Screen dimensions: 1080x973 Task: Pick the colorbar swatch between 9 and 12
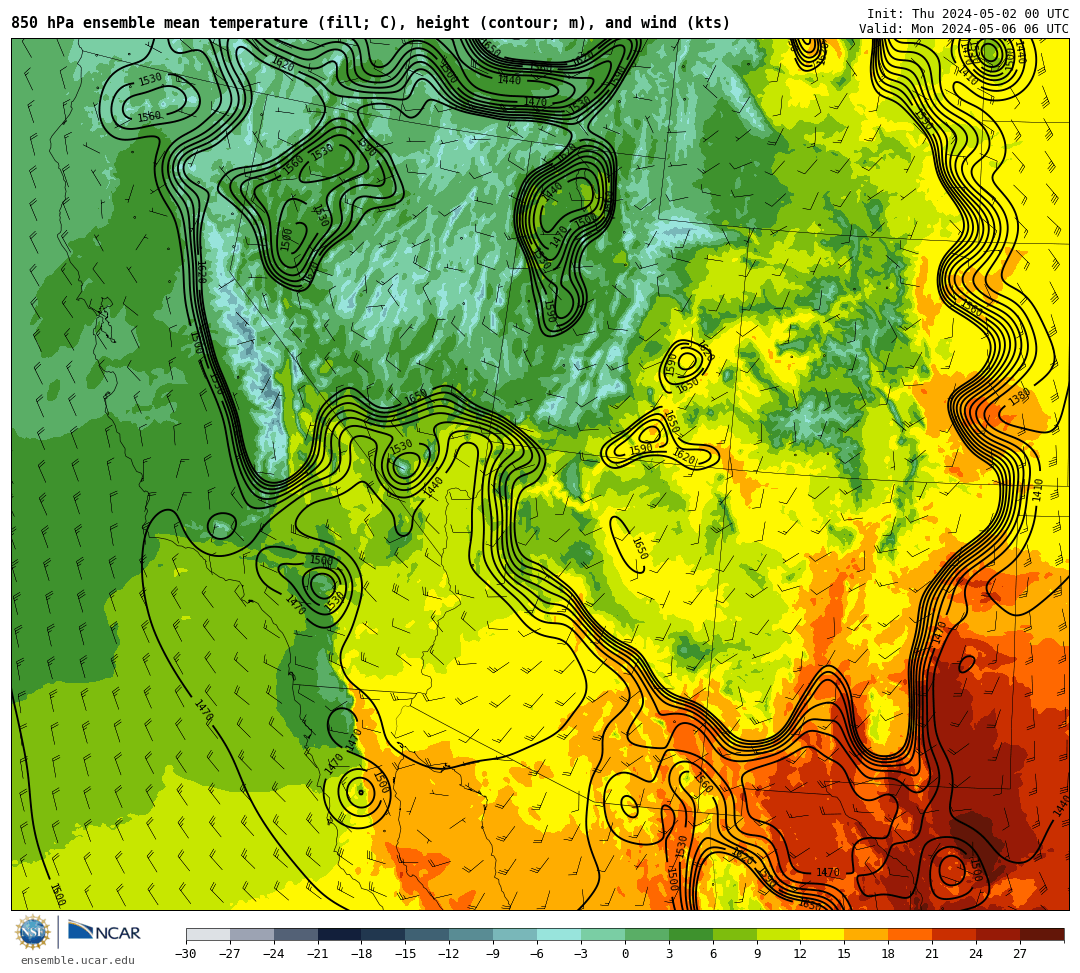[x=779, y=934]
